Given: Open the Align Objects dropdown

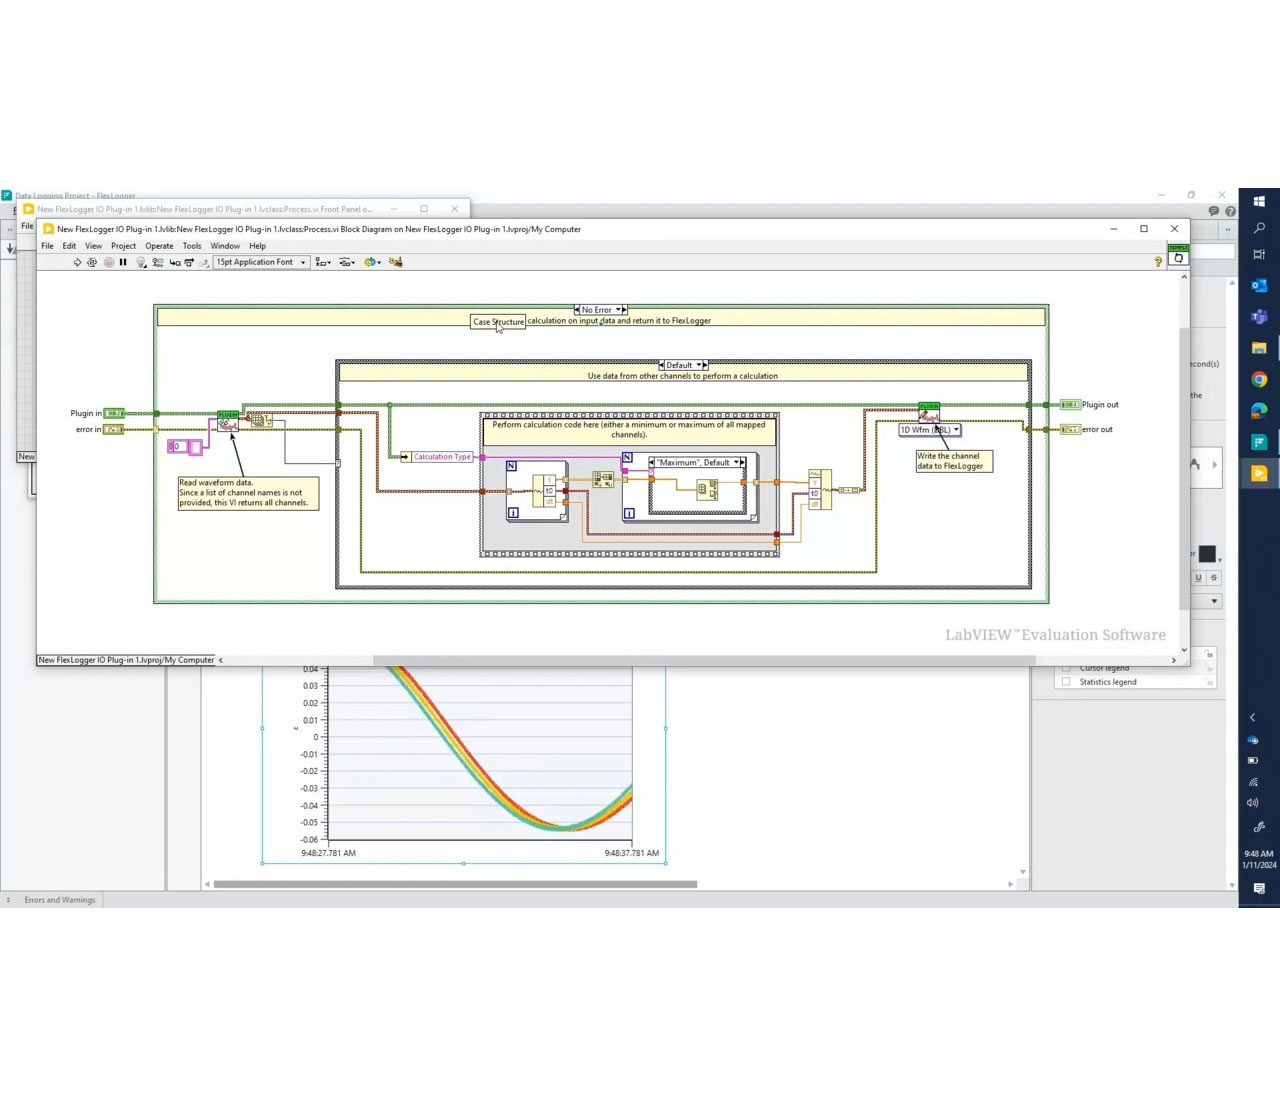Looking at the screenshot, I should [323, 262].
